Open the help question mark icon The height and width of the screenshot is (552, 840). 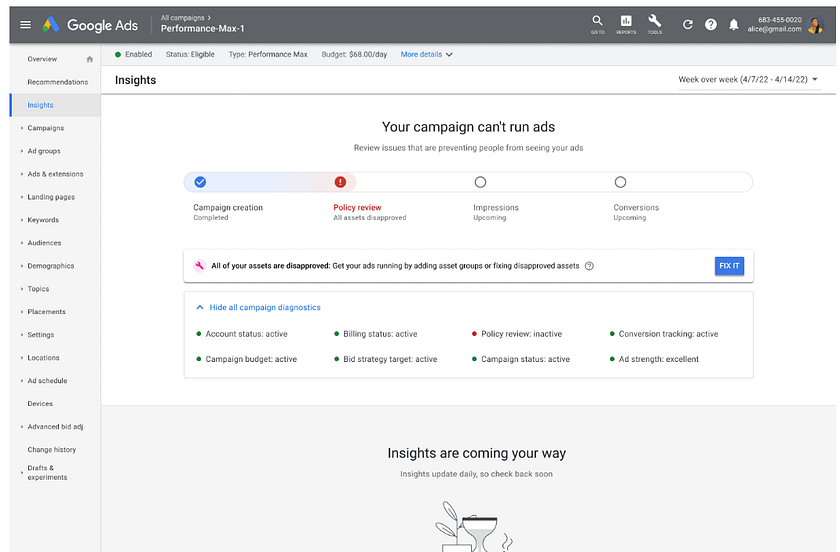click(x=711, y=25)
